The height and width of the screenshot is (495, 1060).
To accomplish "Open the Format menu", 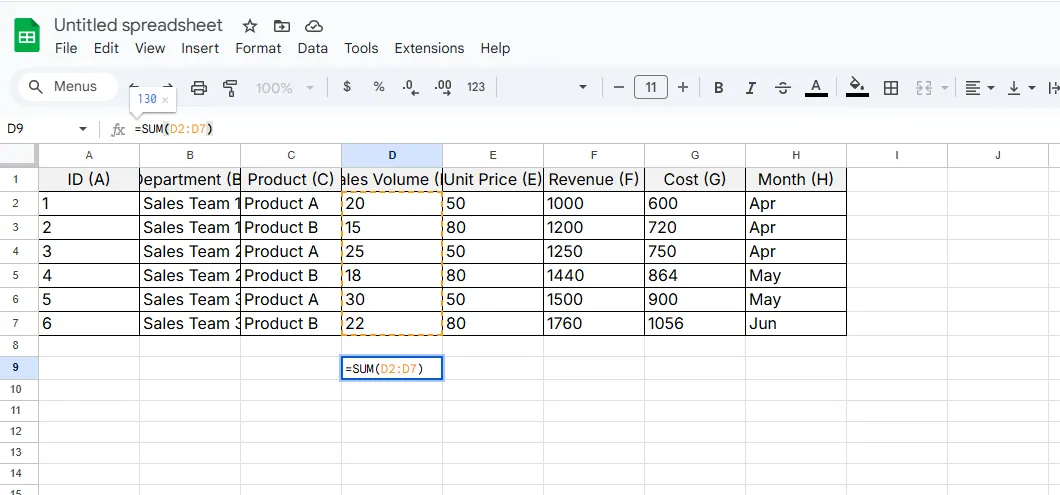I will click(x=258, y=48).
